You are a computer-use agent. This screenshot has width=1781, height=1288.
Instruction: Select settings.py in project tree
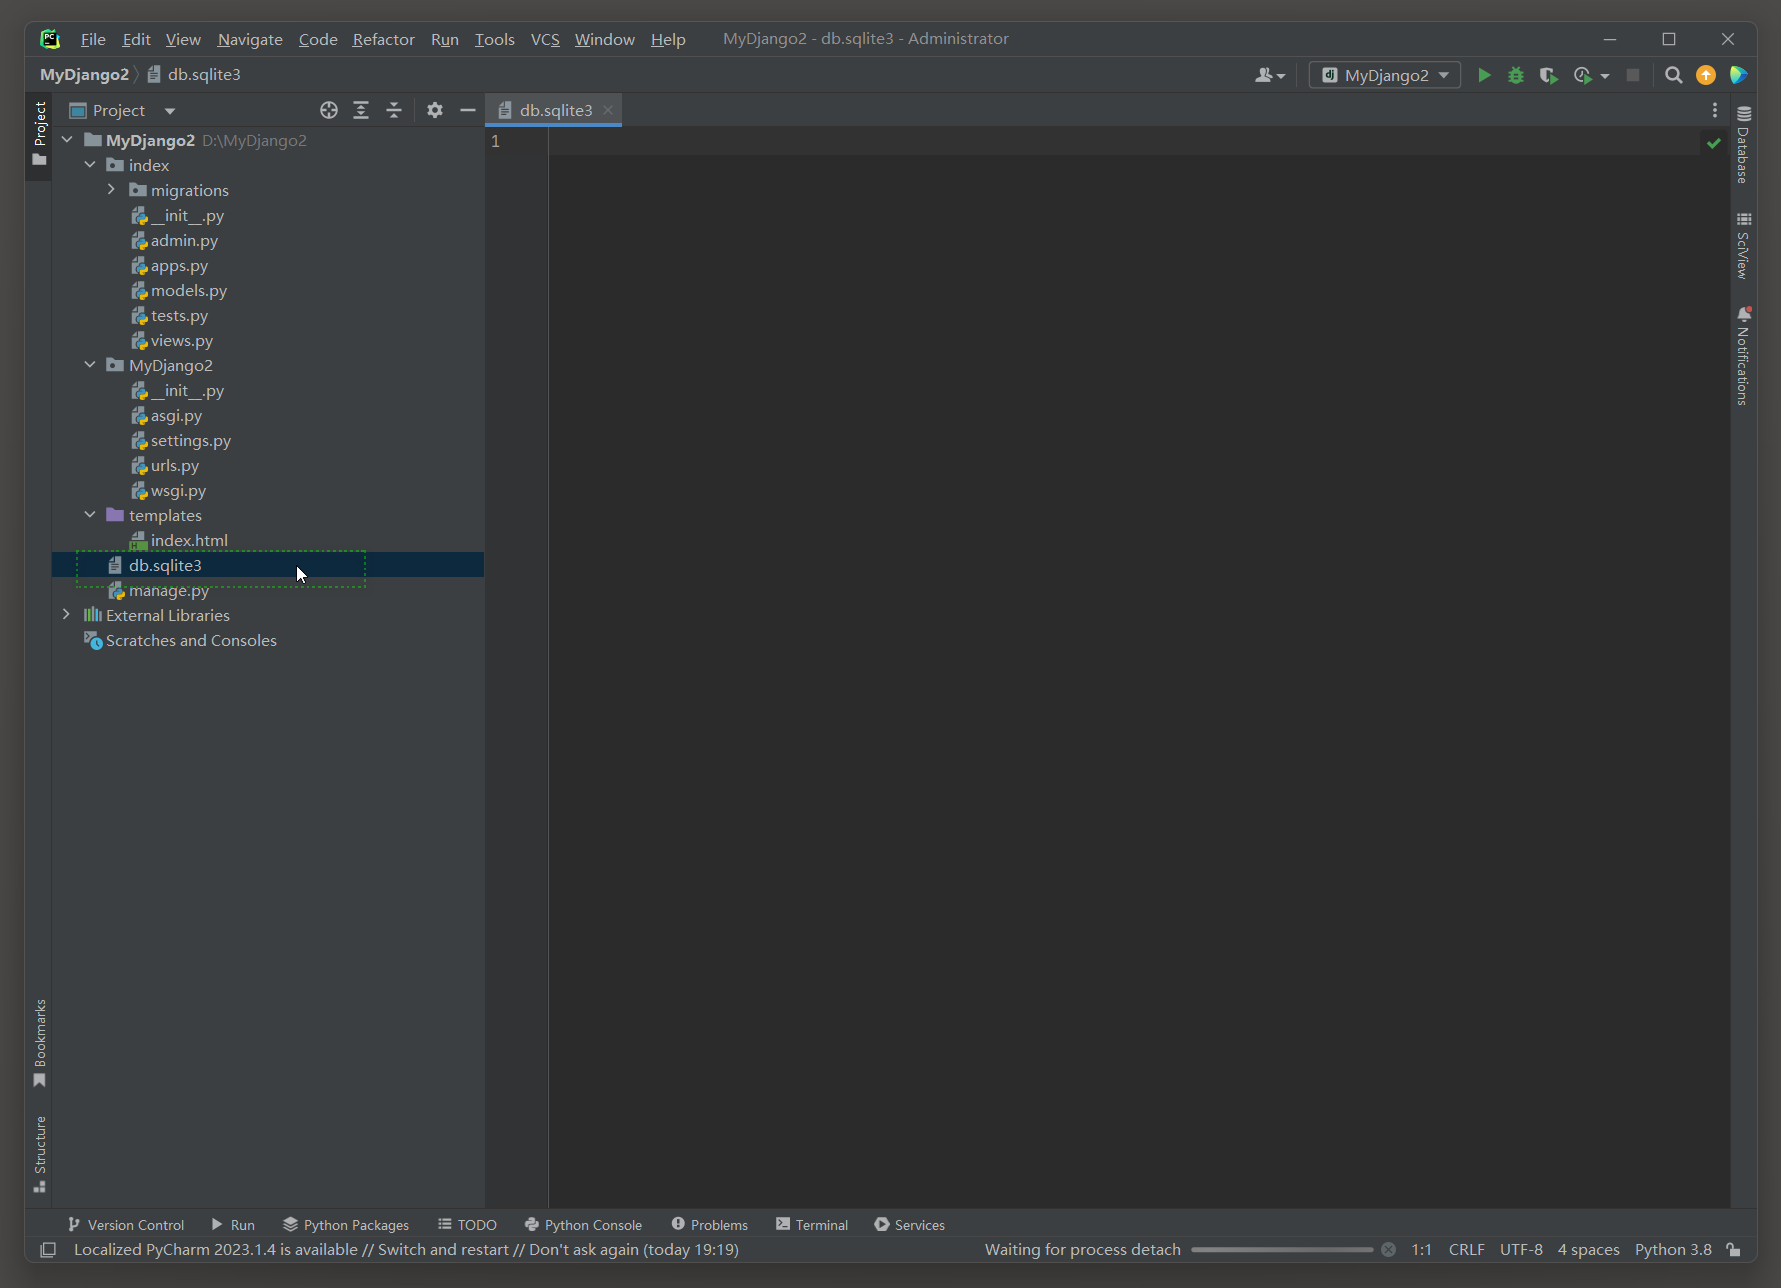point(191,440)
